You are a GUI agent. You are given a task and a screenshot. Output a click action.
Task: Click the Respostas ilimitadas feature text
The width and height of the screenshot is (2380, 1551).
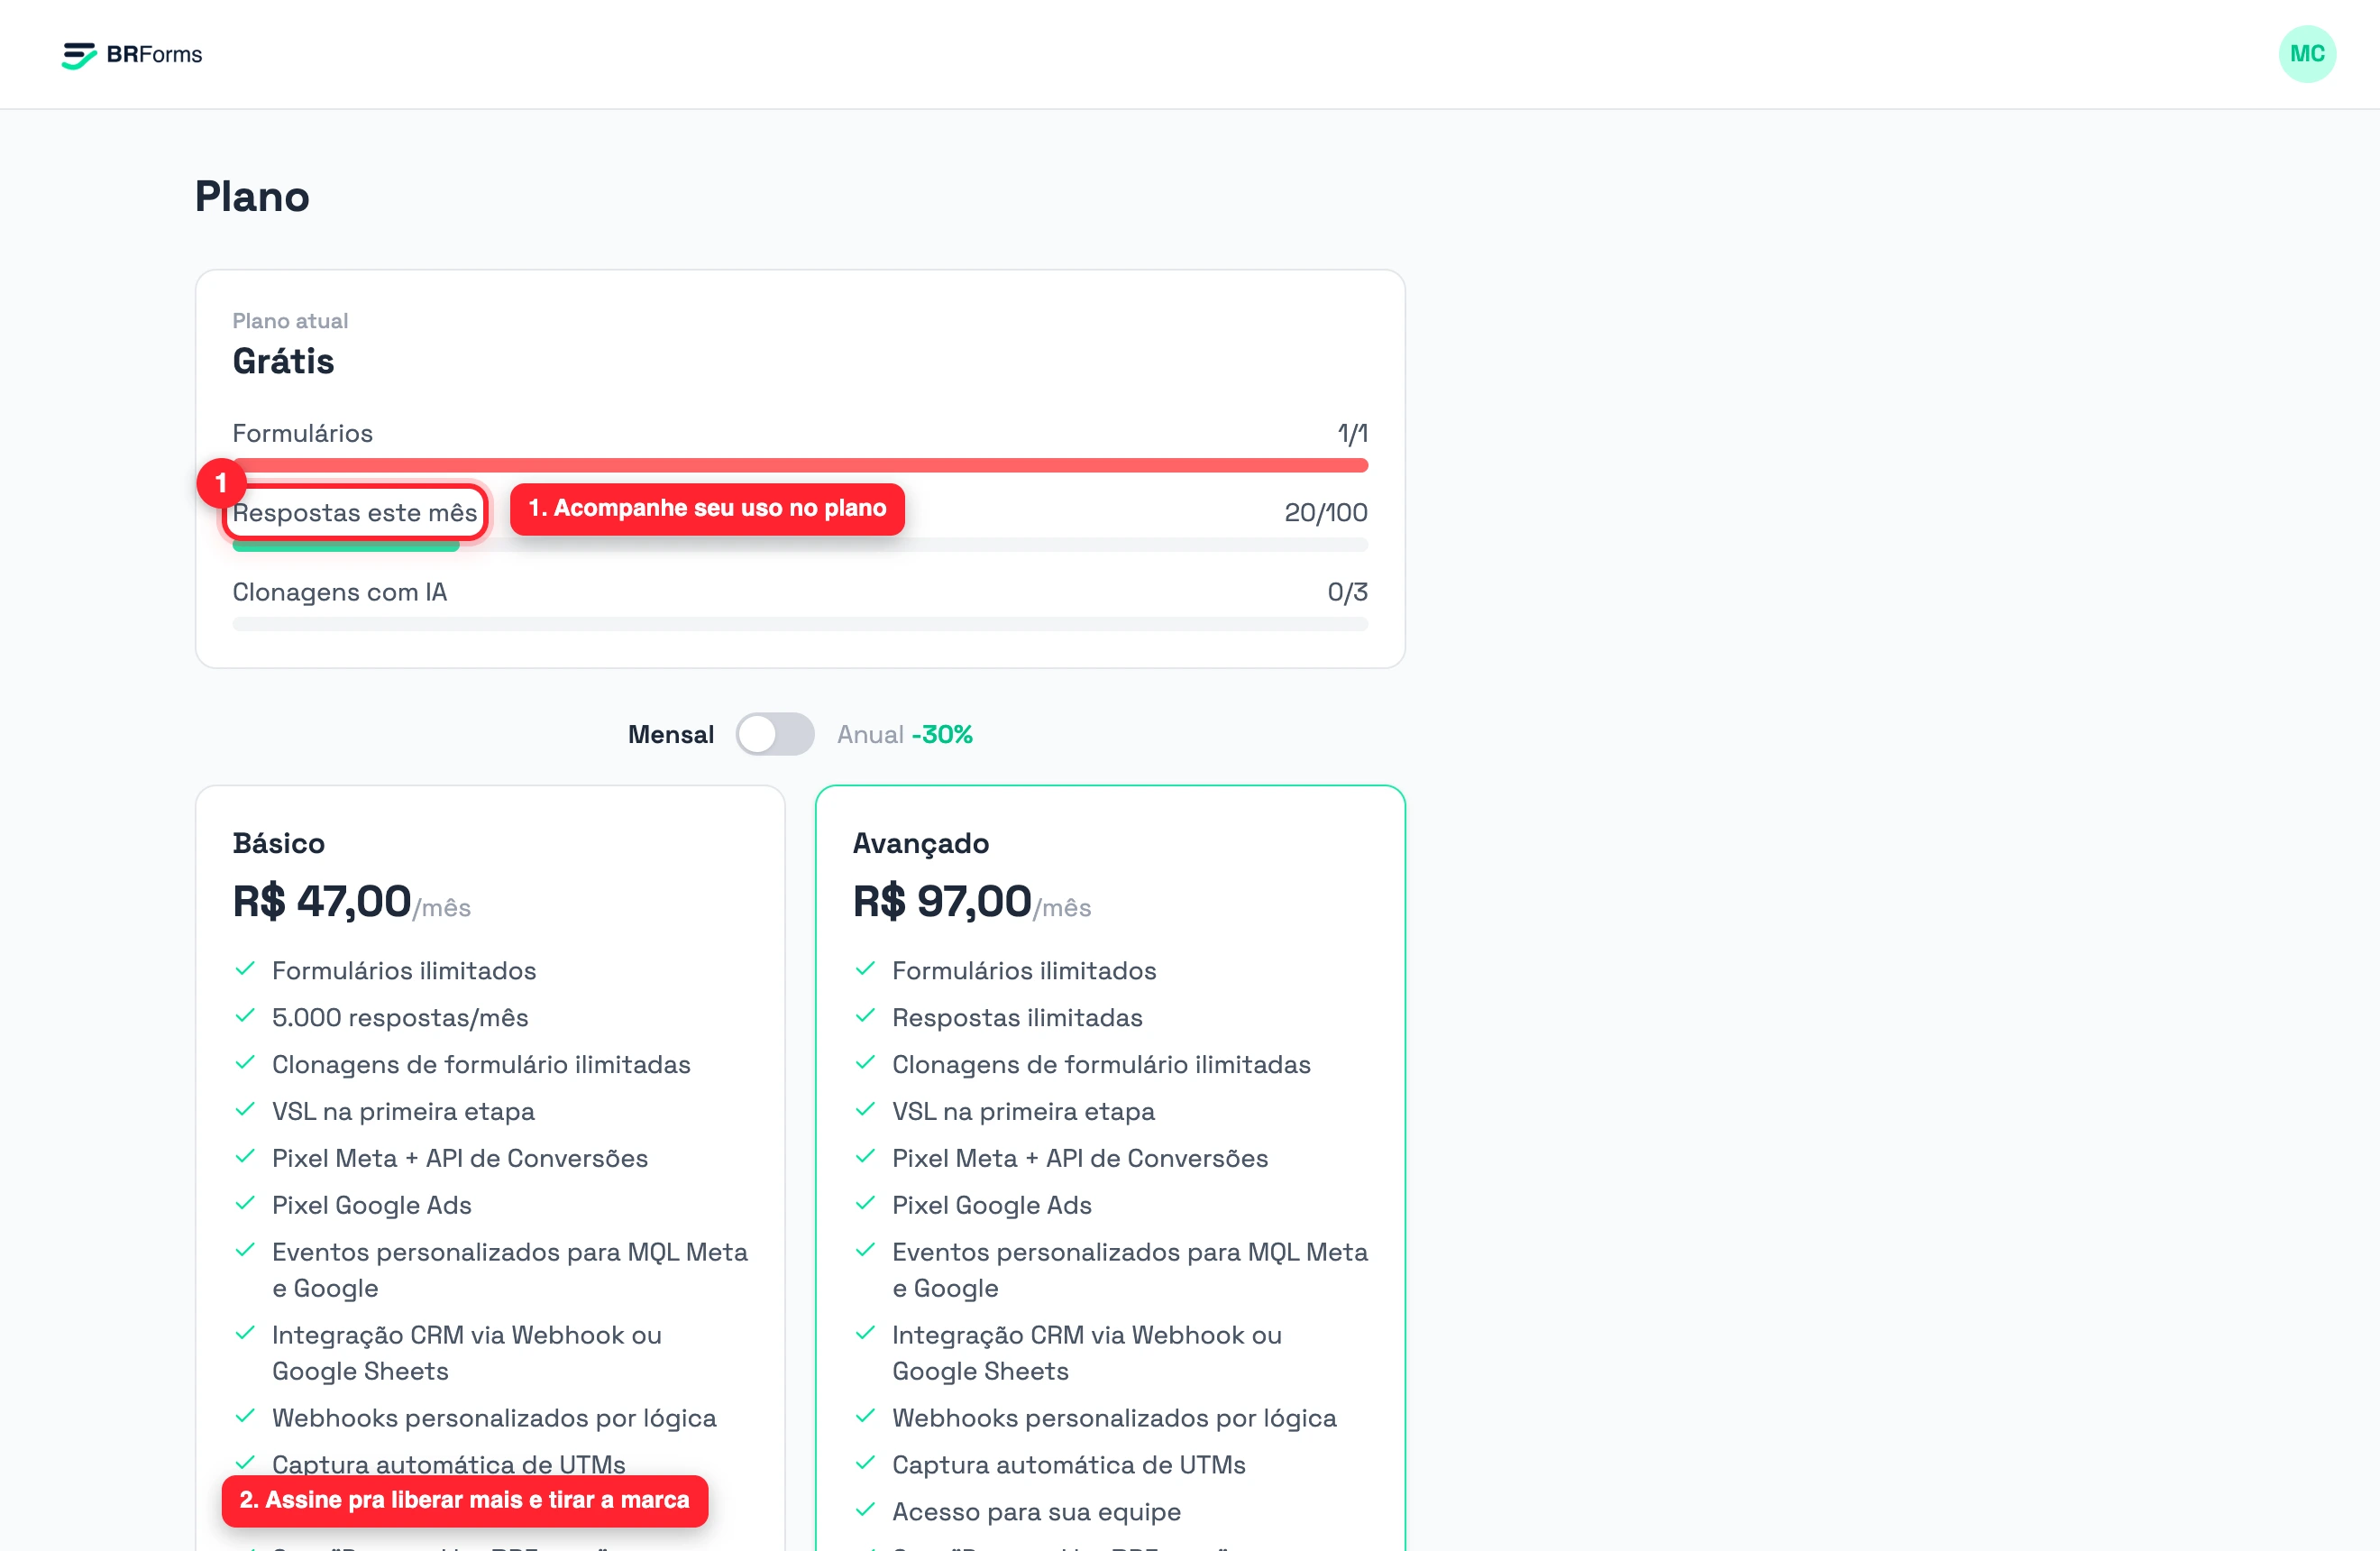(x=1017, y=1017)
